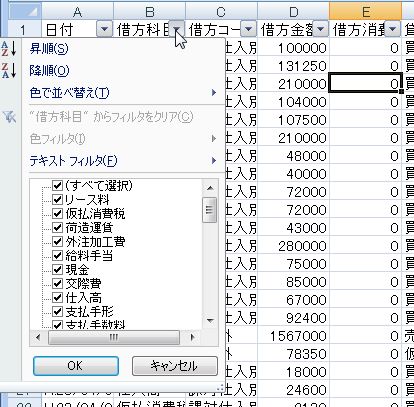The width and height of the screenshot is (414, 407).
Task: Toggle the (すべて選択) checkbox
Action: pos(58,185)
